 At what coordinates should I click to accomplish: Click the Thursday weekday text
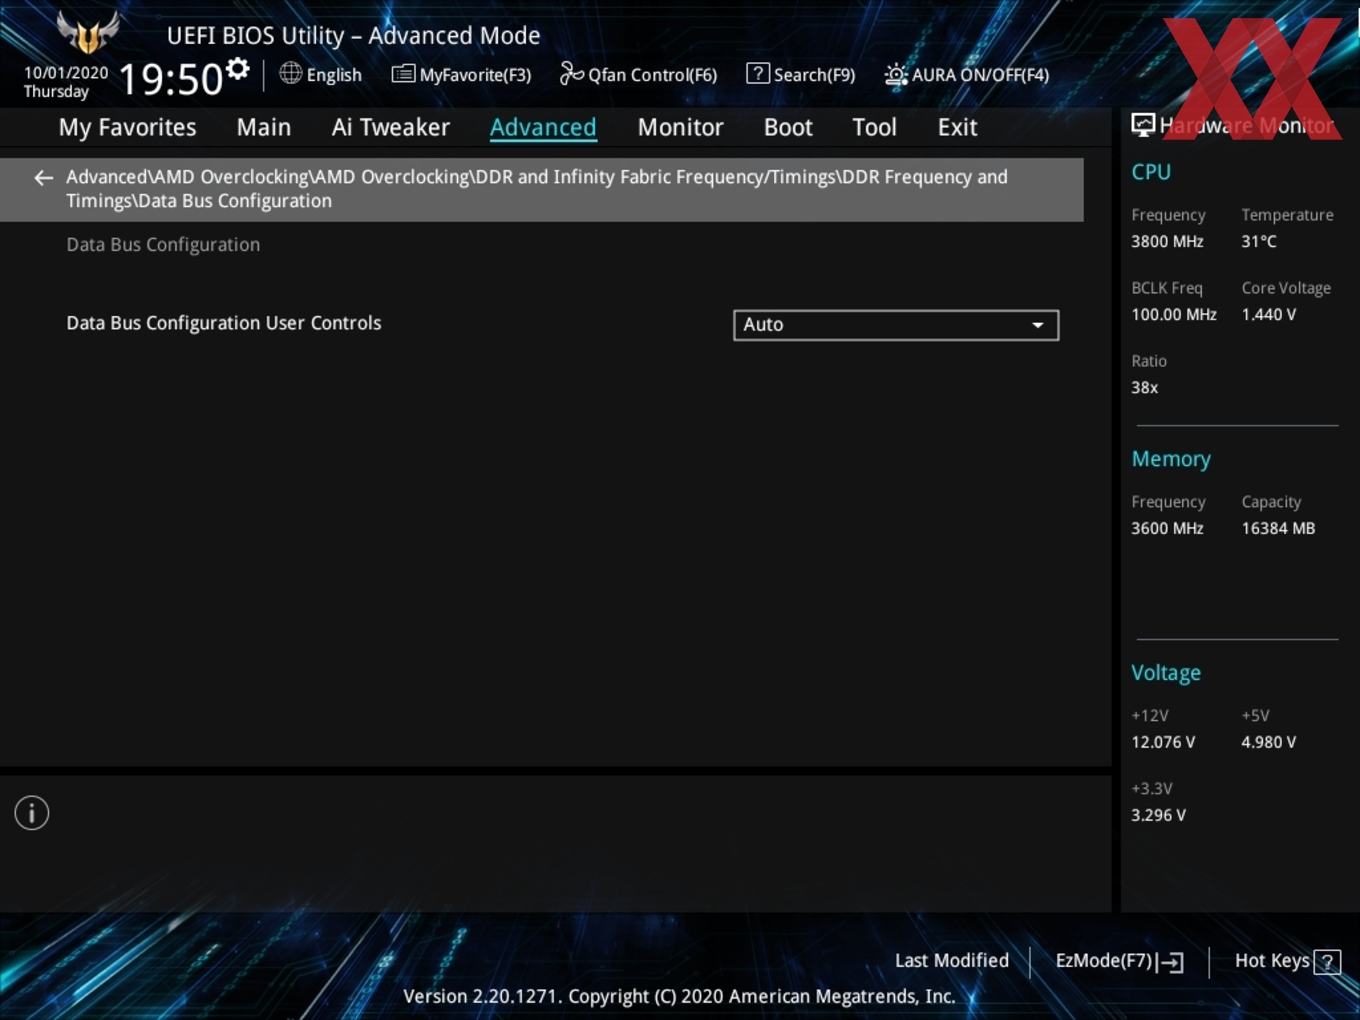[56, 92]
